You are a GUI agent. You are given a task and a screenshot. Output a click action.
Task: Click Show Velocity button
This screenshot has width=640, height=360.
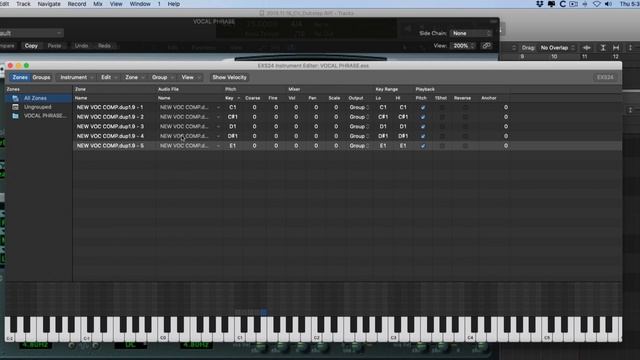(229, 77)
